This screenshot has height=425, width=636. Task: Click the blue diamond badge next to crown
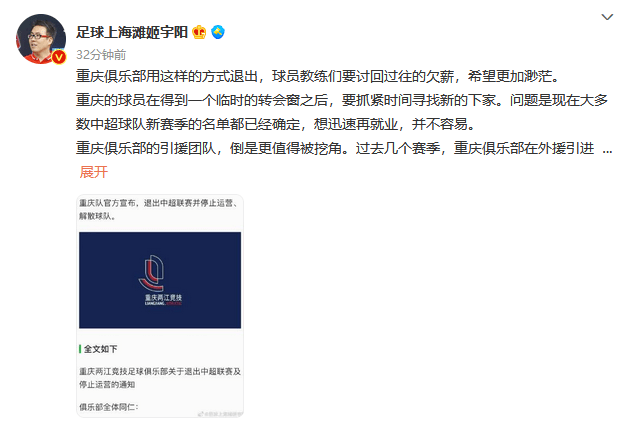pos(218,32)
